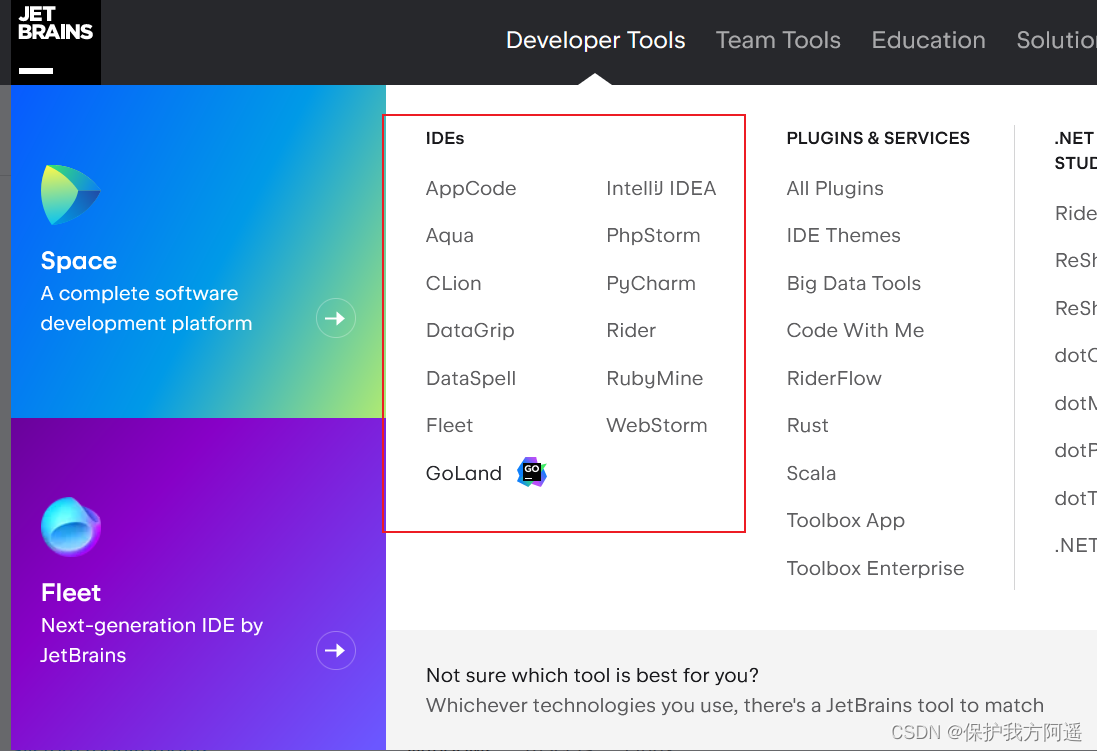Click the arrow button on Fleet card
1097x751 pixels.
(336, 650)
